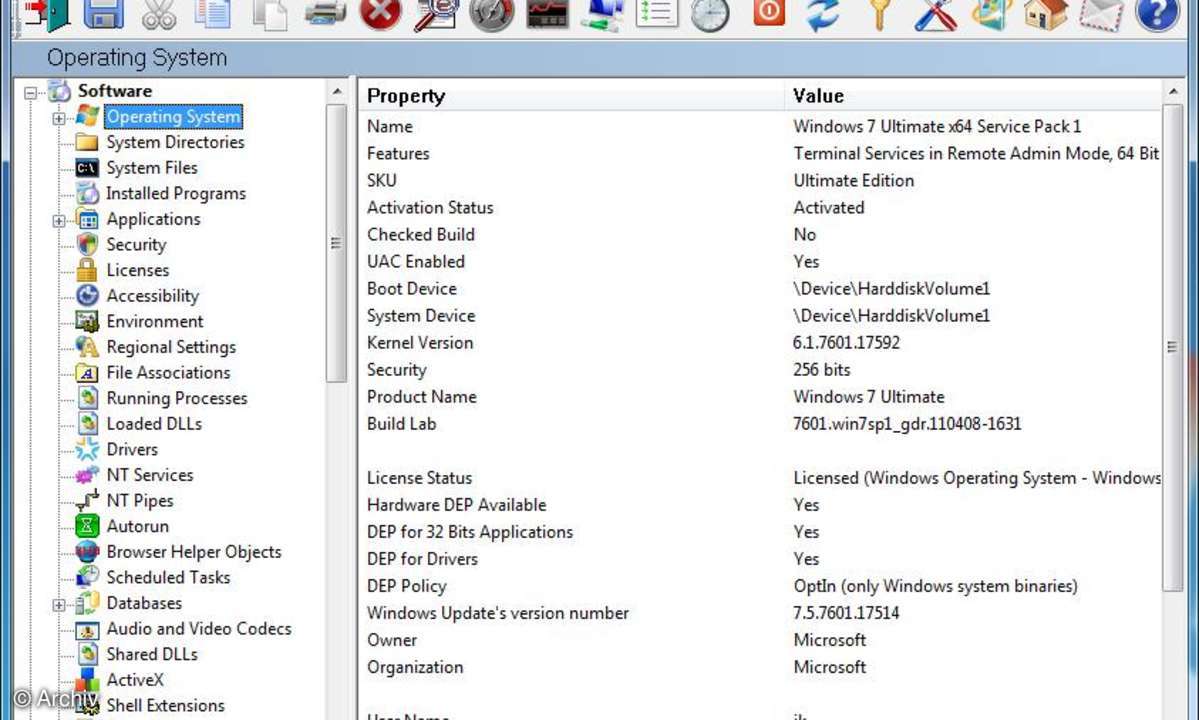Select the Activation Status row

(760, 207)
